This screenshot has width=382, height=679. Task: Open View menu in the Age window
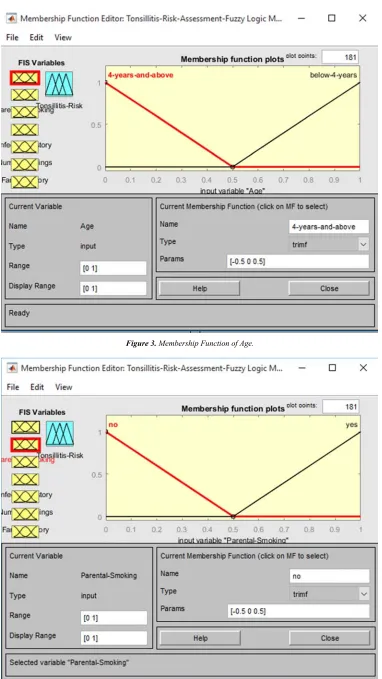tap(63, 38)
